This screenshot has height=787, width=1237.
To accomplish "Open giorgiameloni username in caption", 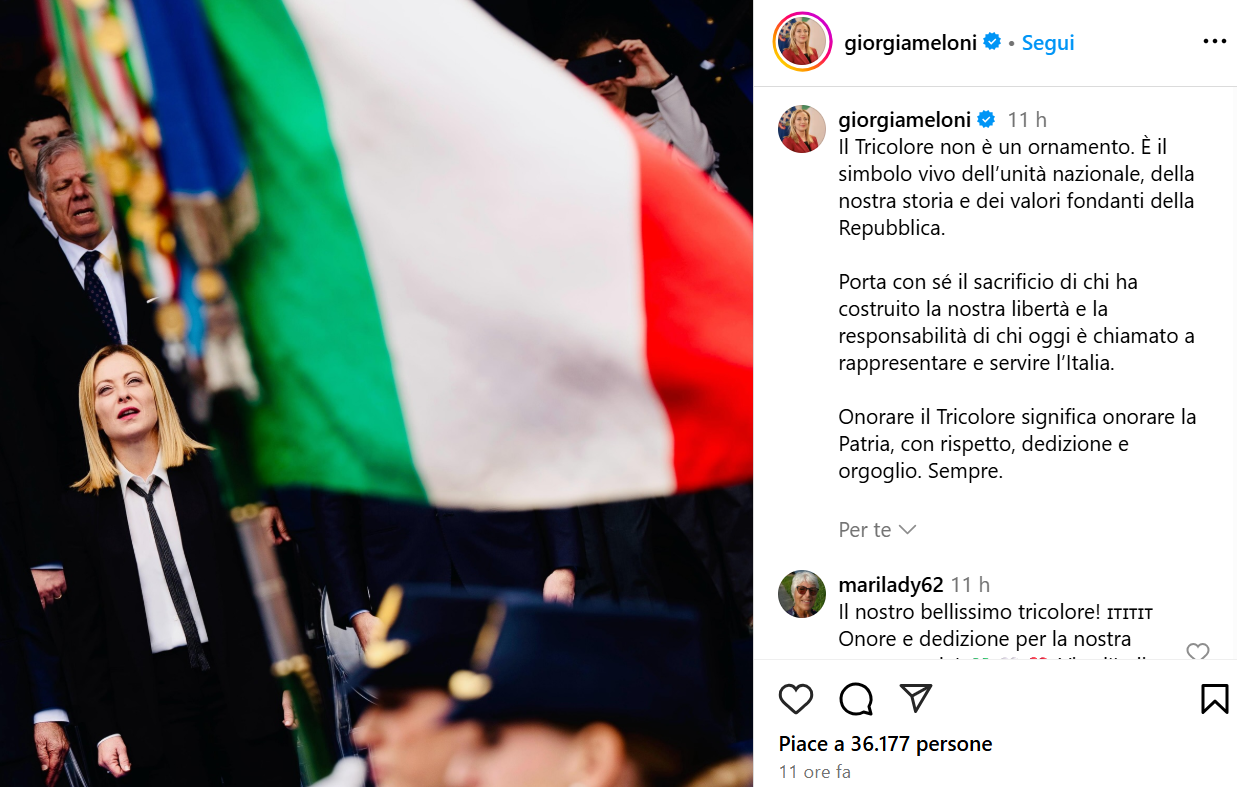I will click(905, 120).
